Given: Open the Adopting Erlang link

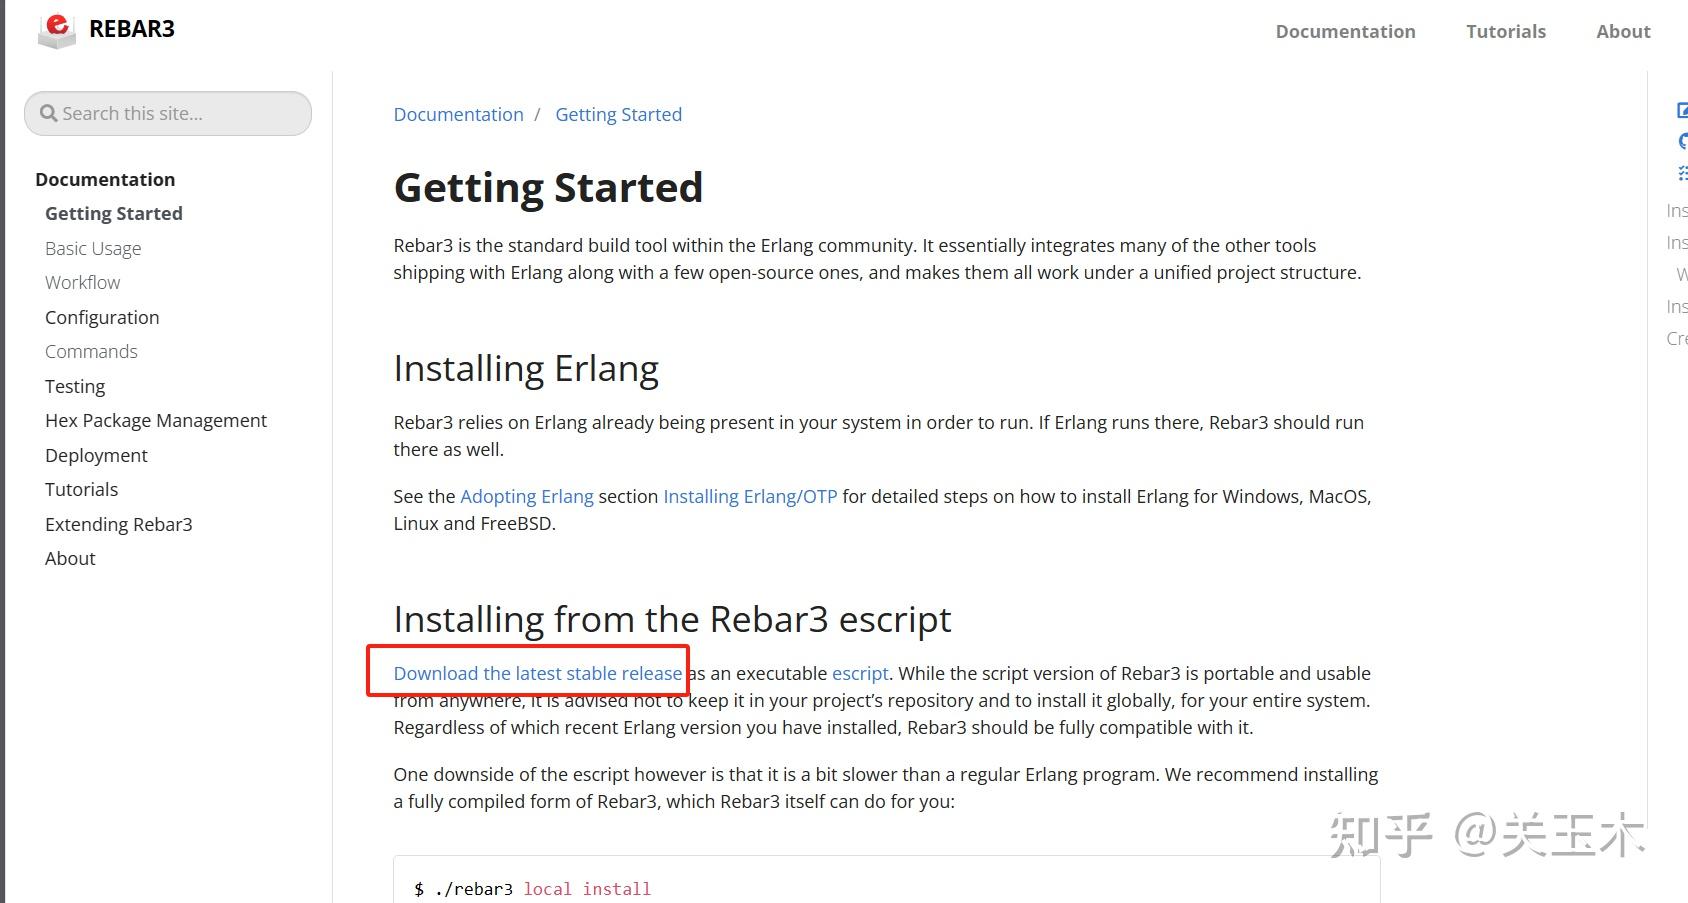Looking at the screenshot, I should click(x=527, y=496).
